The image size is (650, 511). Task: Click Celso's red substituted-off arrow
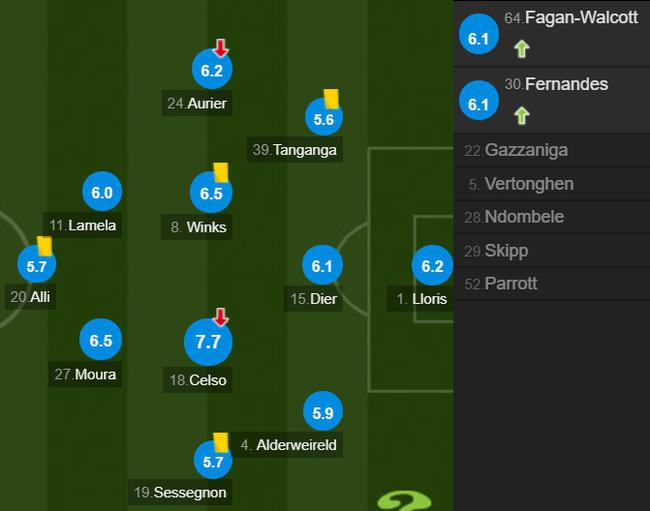point(221,317)
